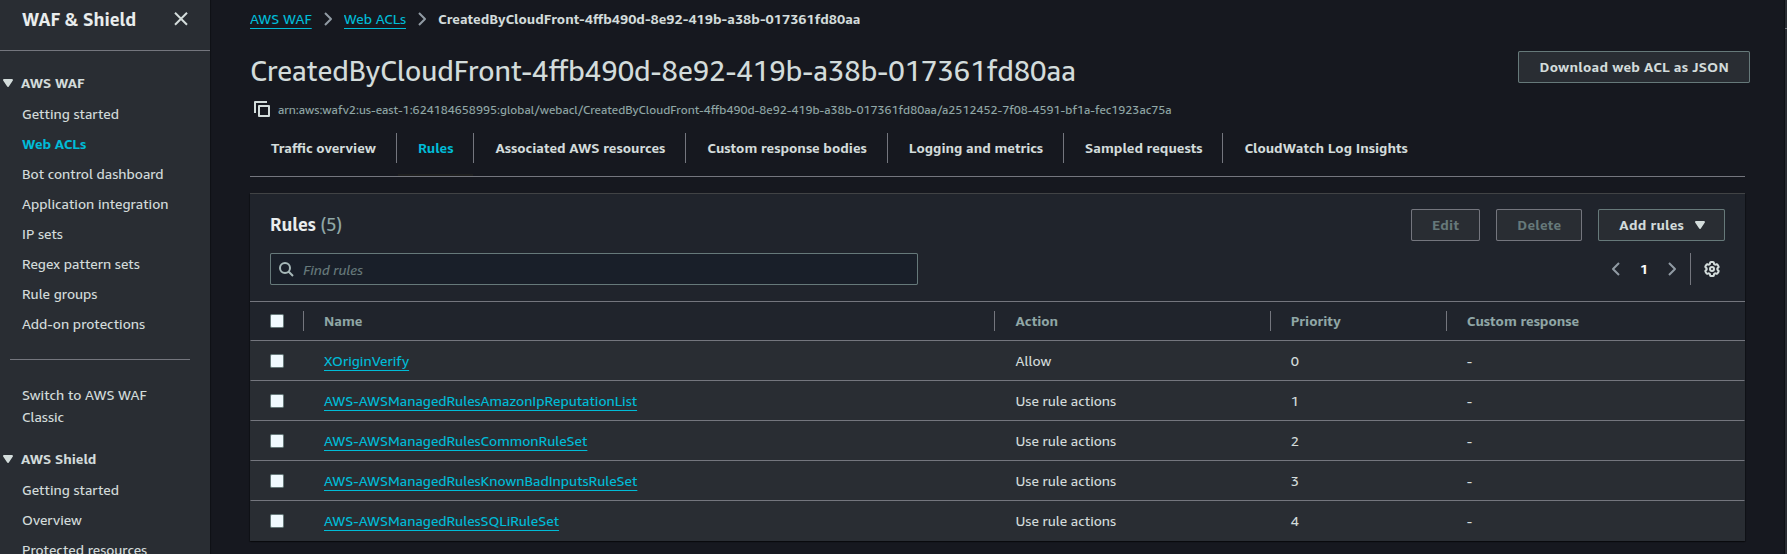Open the XOriginVerify rule link
This screenshot has height=554, width=1787.
pyautogui.click(x=366, y=361)
